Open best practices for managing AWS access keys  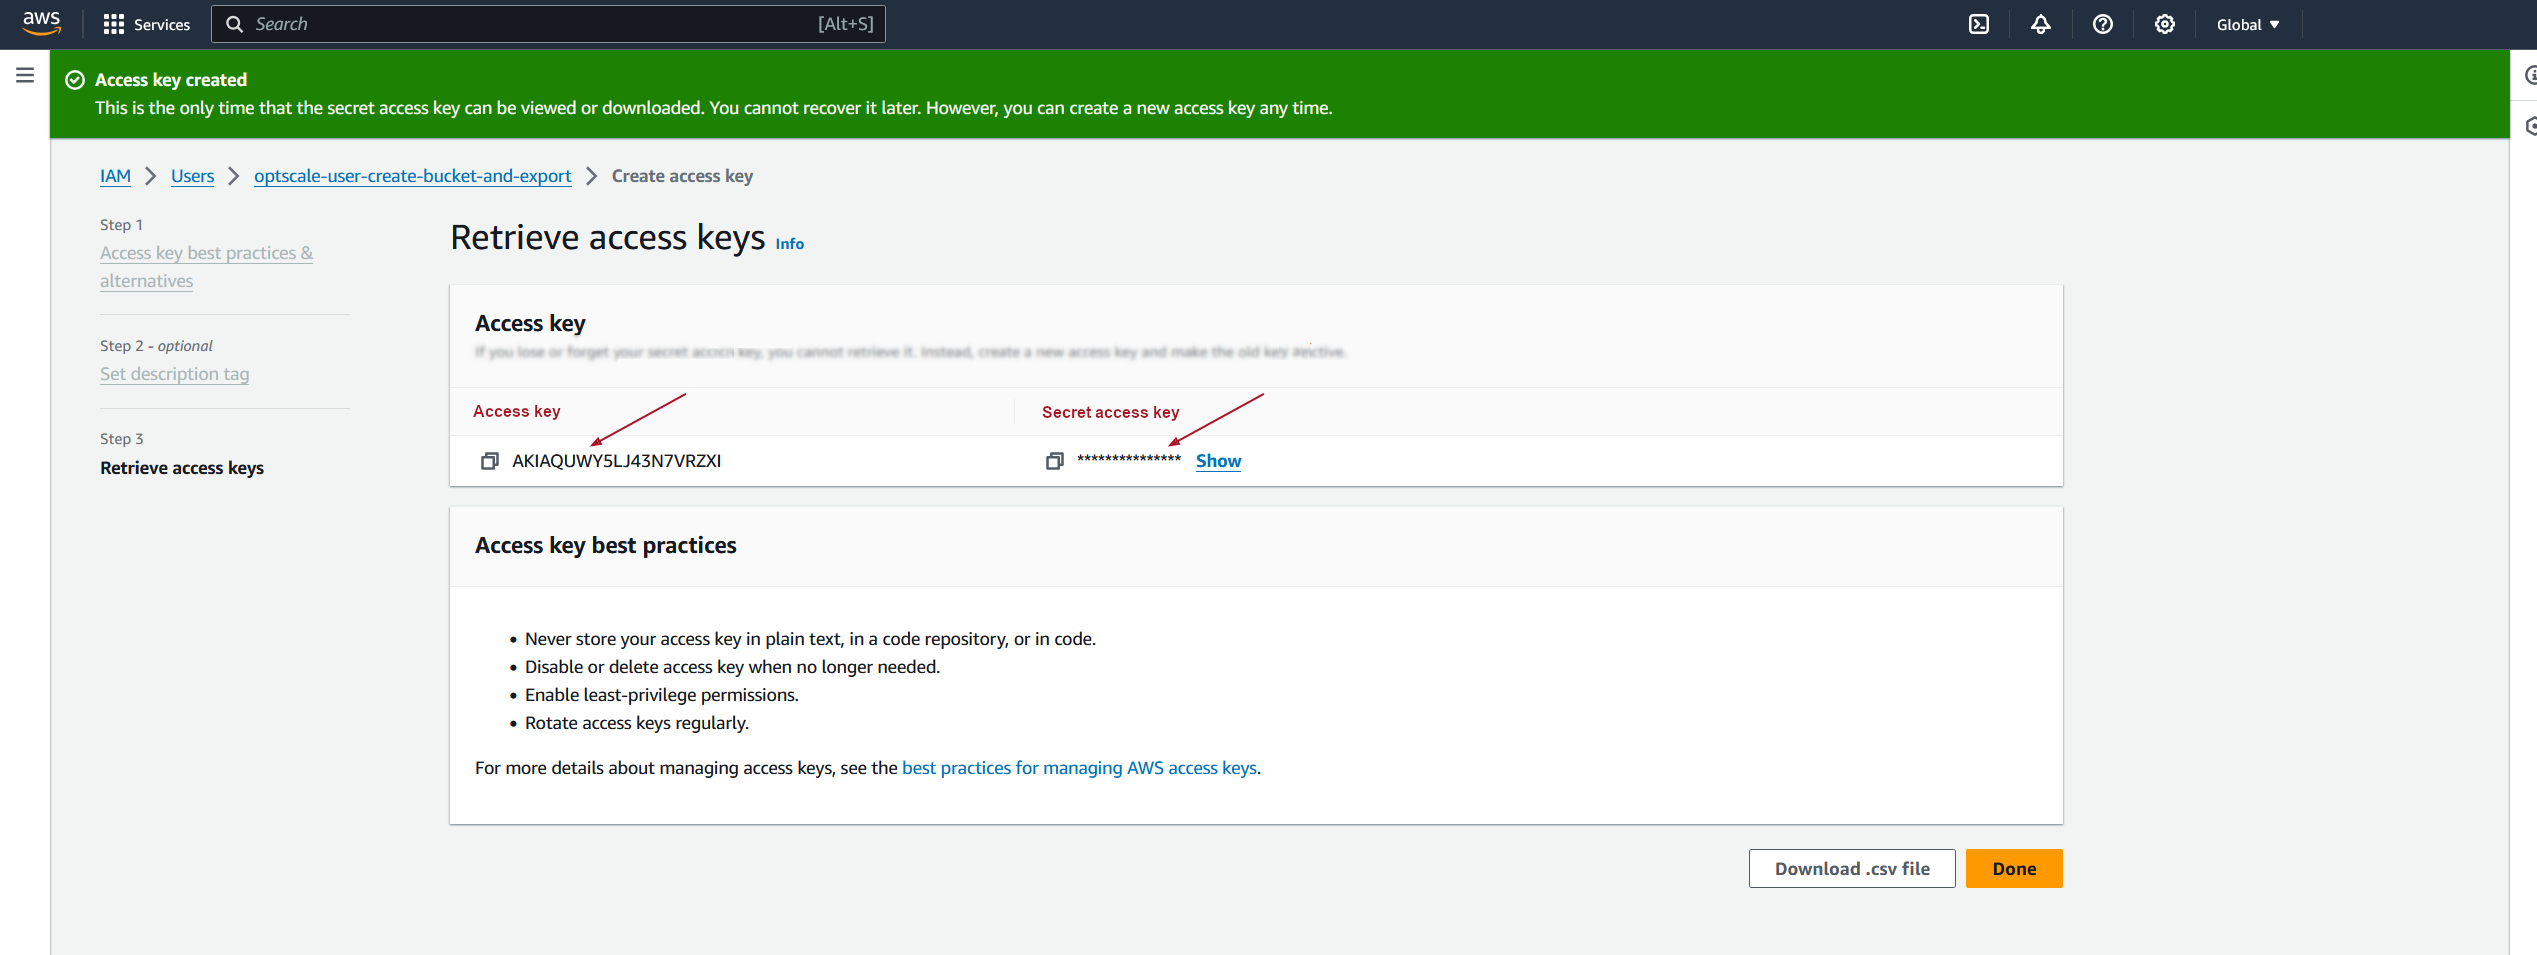[x=1079, y=768]
